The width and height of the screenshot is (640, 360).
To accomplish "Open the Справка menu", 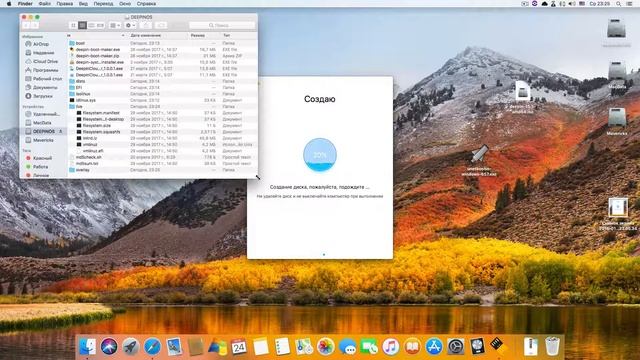I will click(x=146, y=4).
